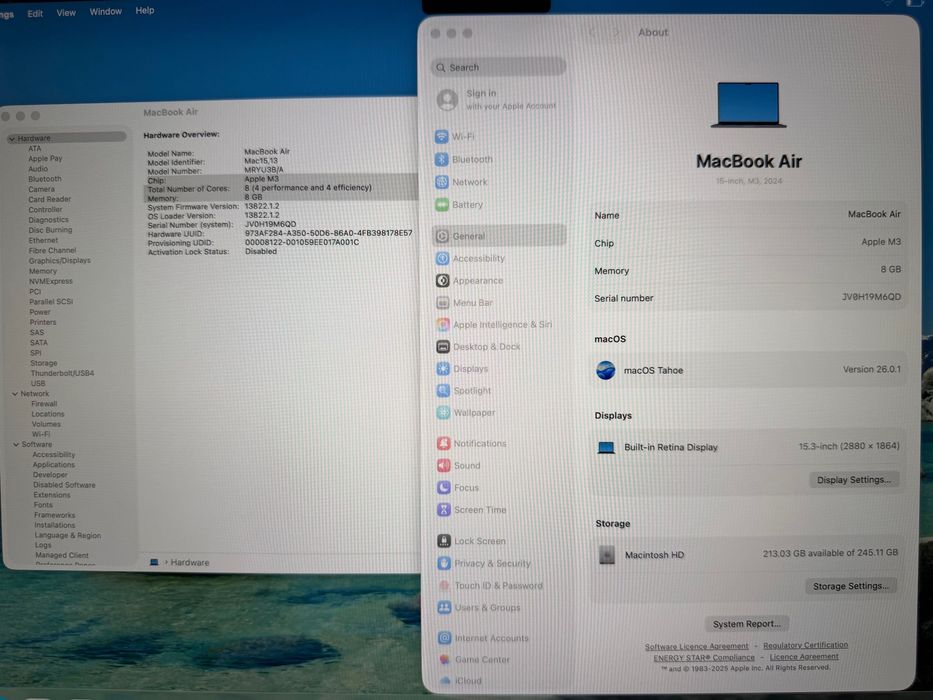Open Regulatory Certification link
This screenshot has width=933, height=700.
coord(805,645)
